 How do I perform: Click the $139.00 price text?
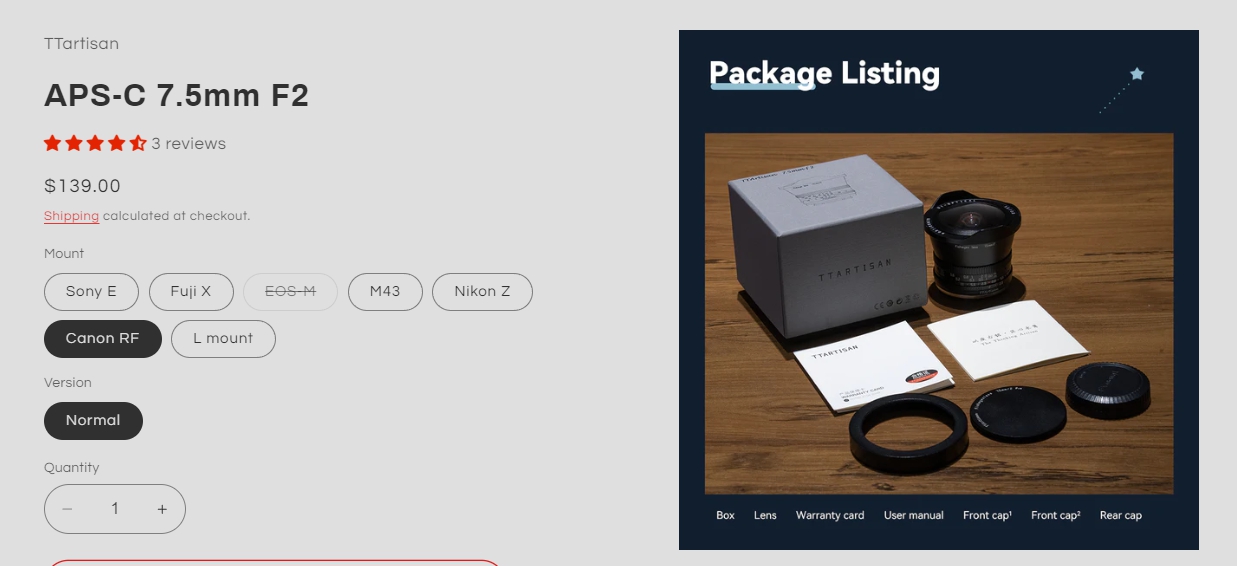[82, 186]
